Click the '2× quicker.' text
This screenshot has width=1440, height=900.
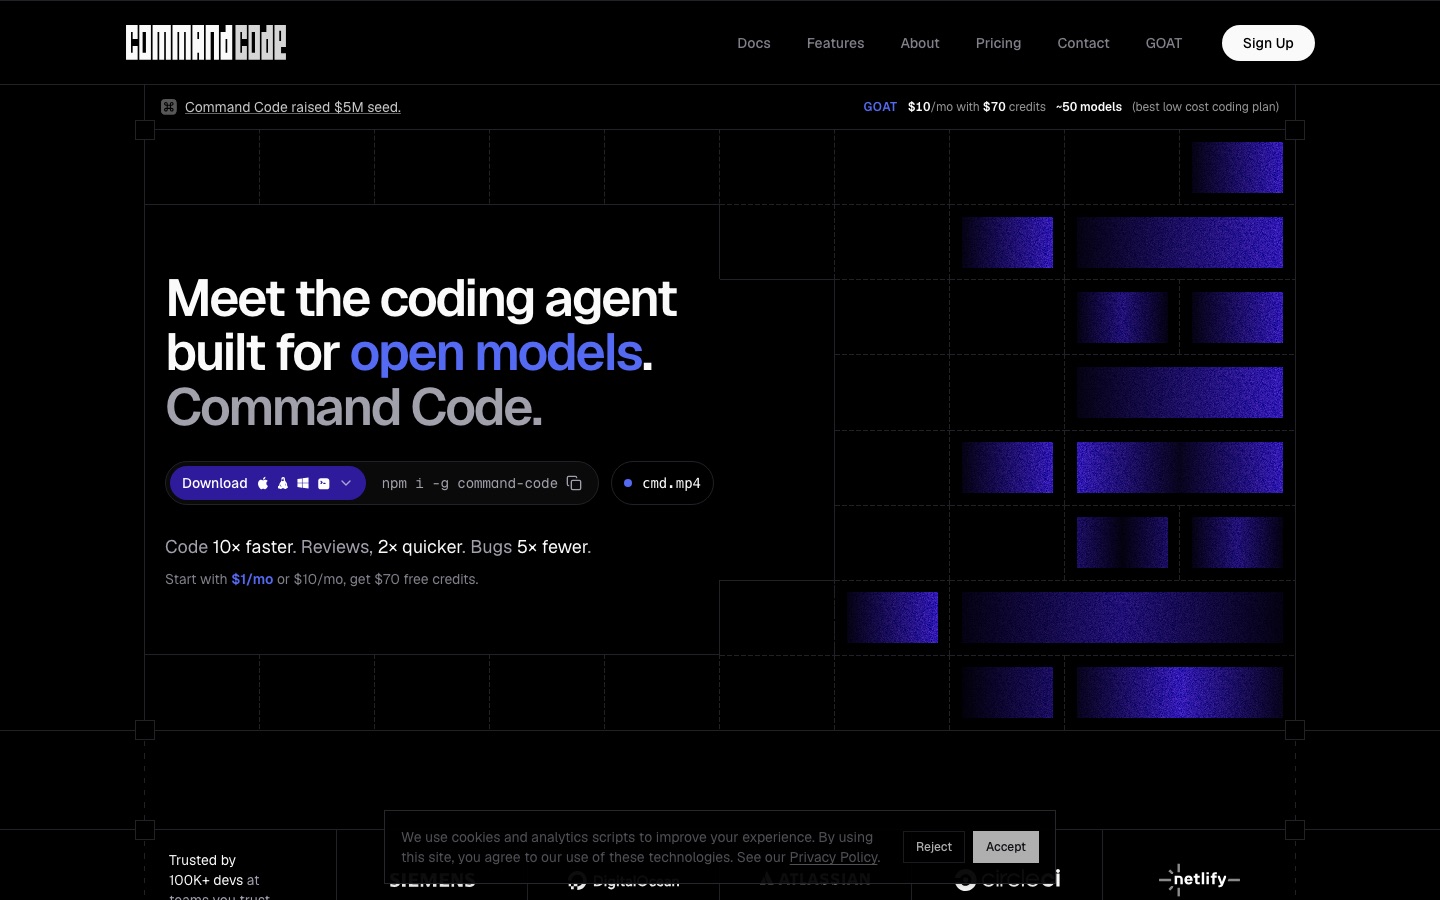[x=422, y=547]
